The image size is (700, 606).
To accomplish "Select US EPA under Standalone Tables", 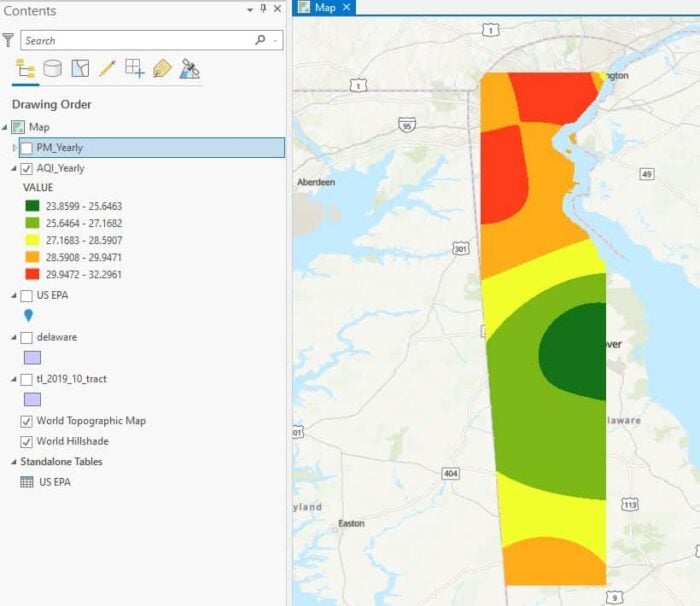I will tap(55, 482).
